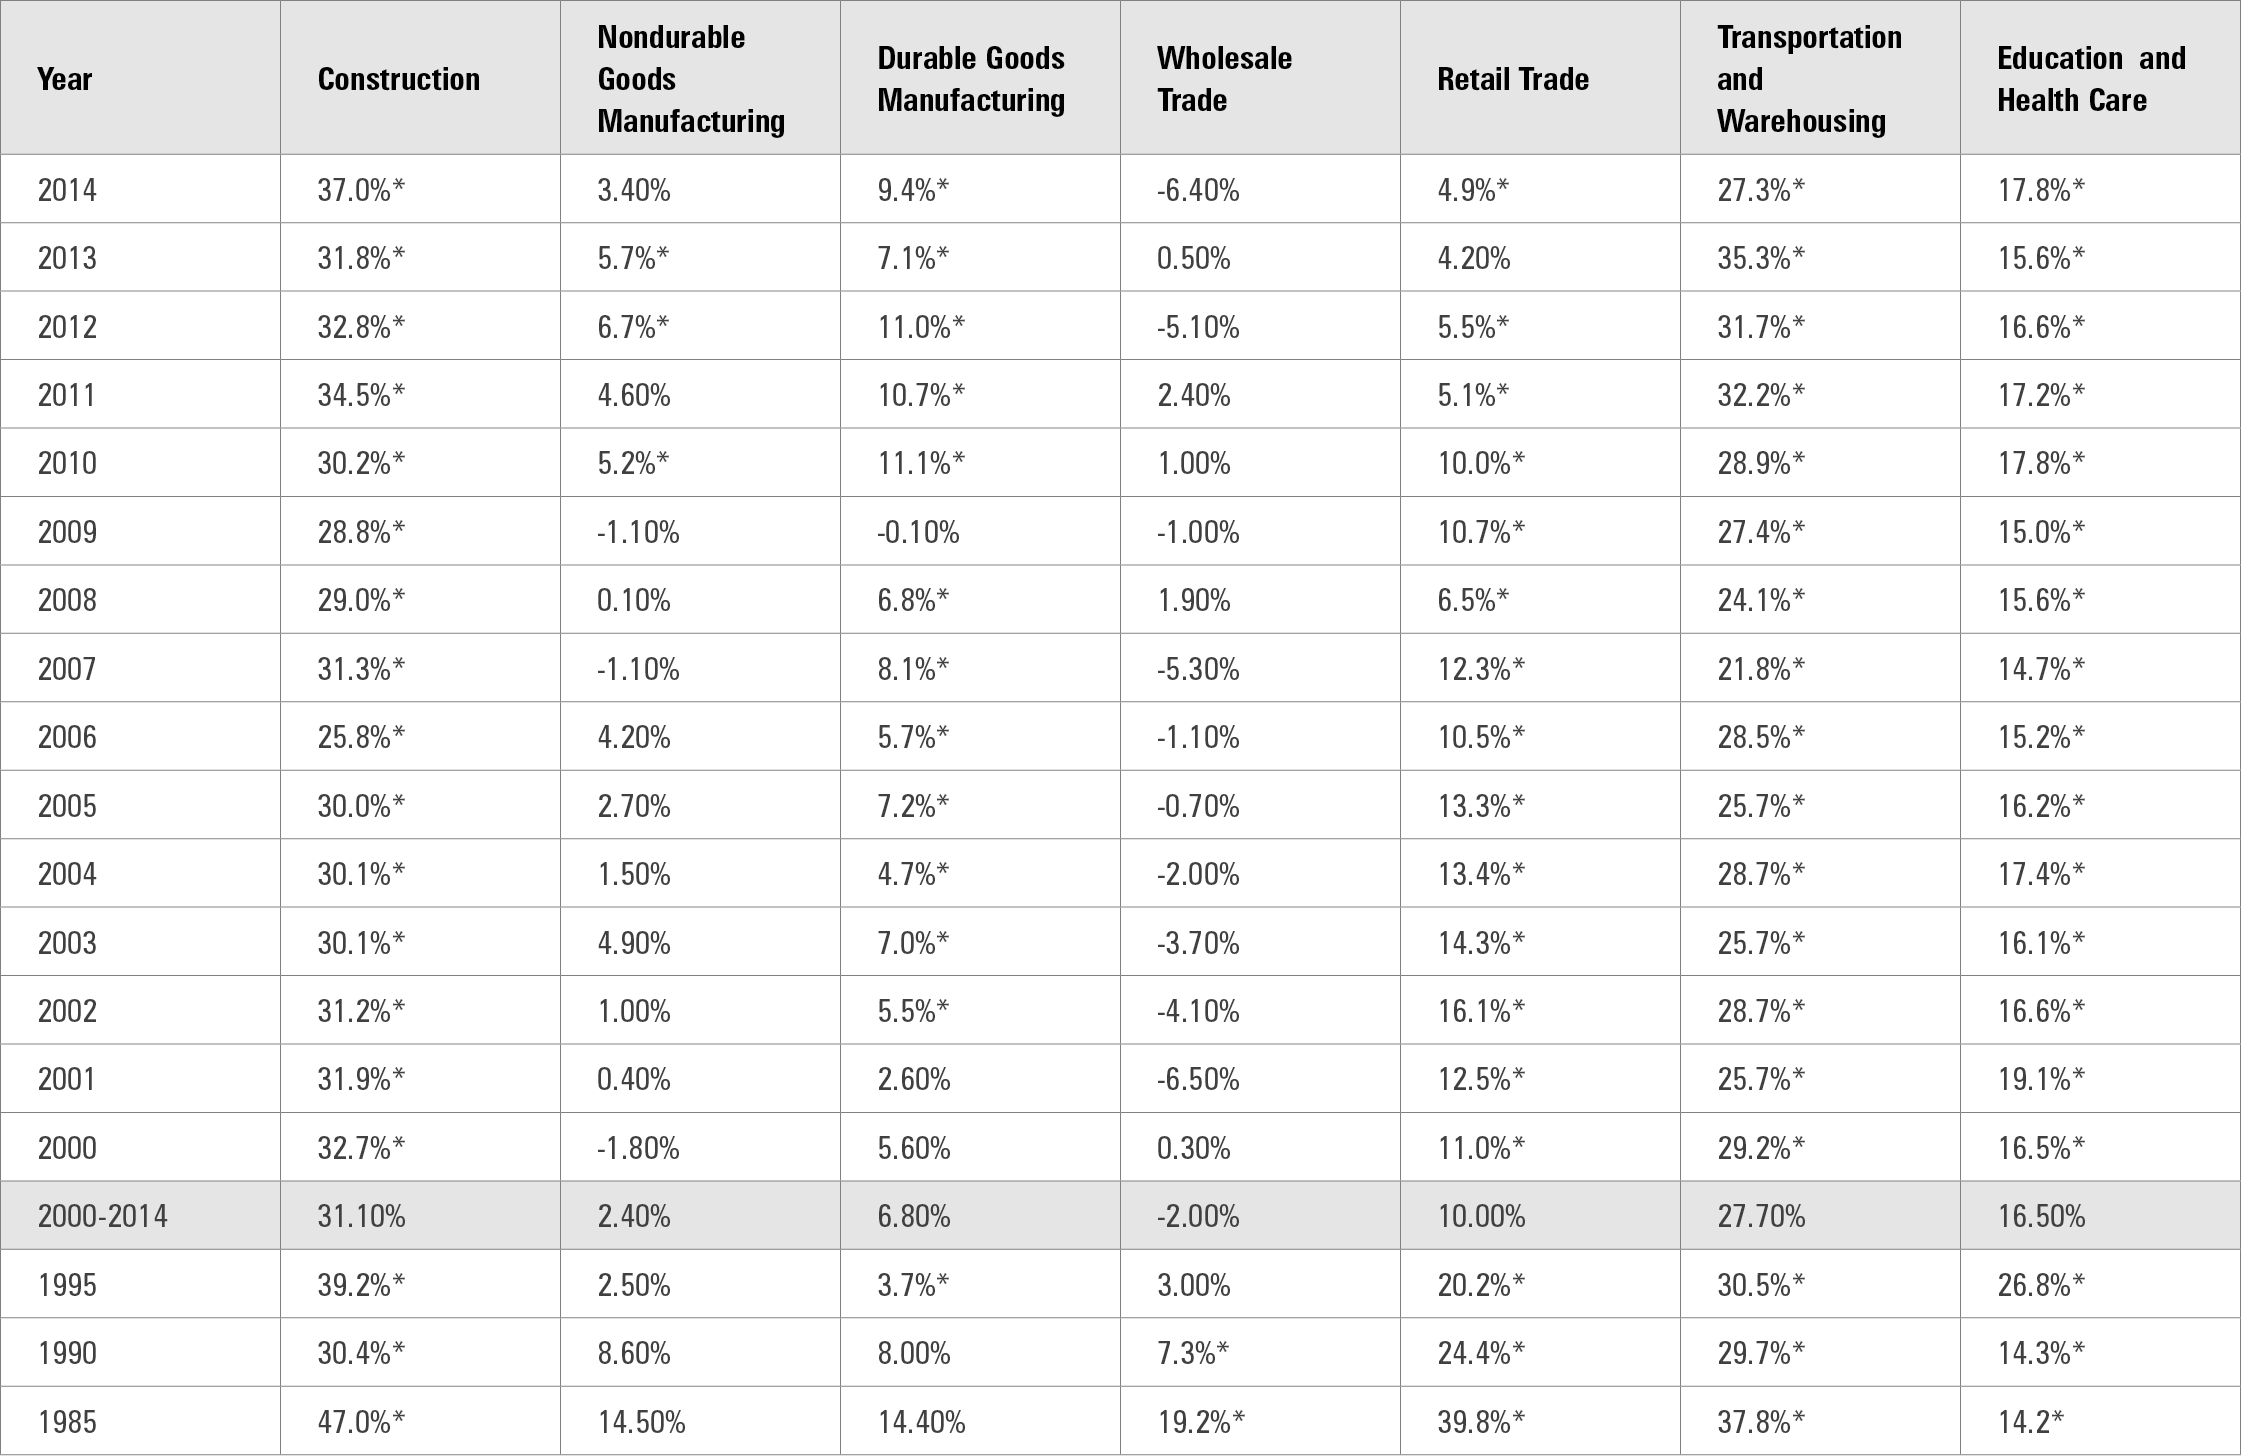This screenshot has height=1456, width=2241.
Task: Select the Transportation and Warehousing header
Action: 1808,79
